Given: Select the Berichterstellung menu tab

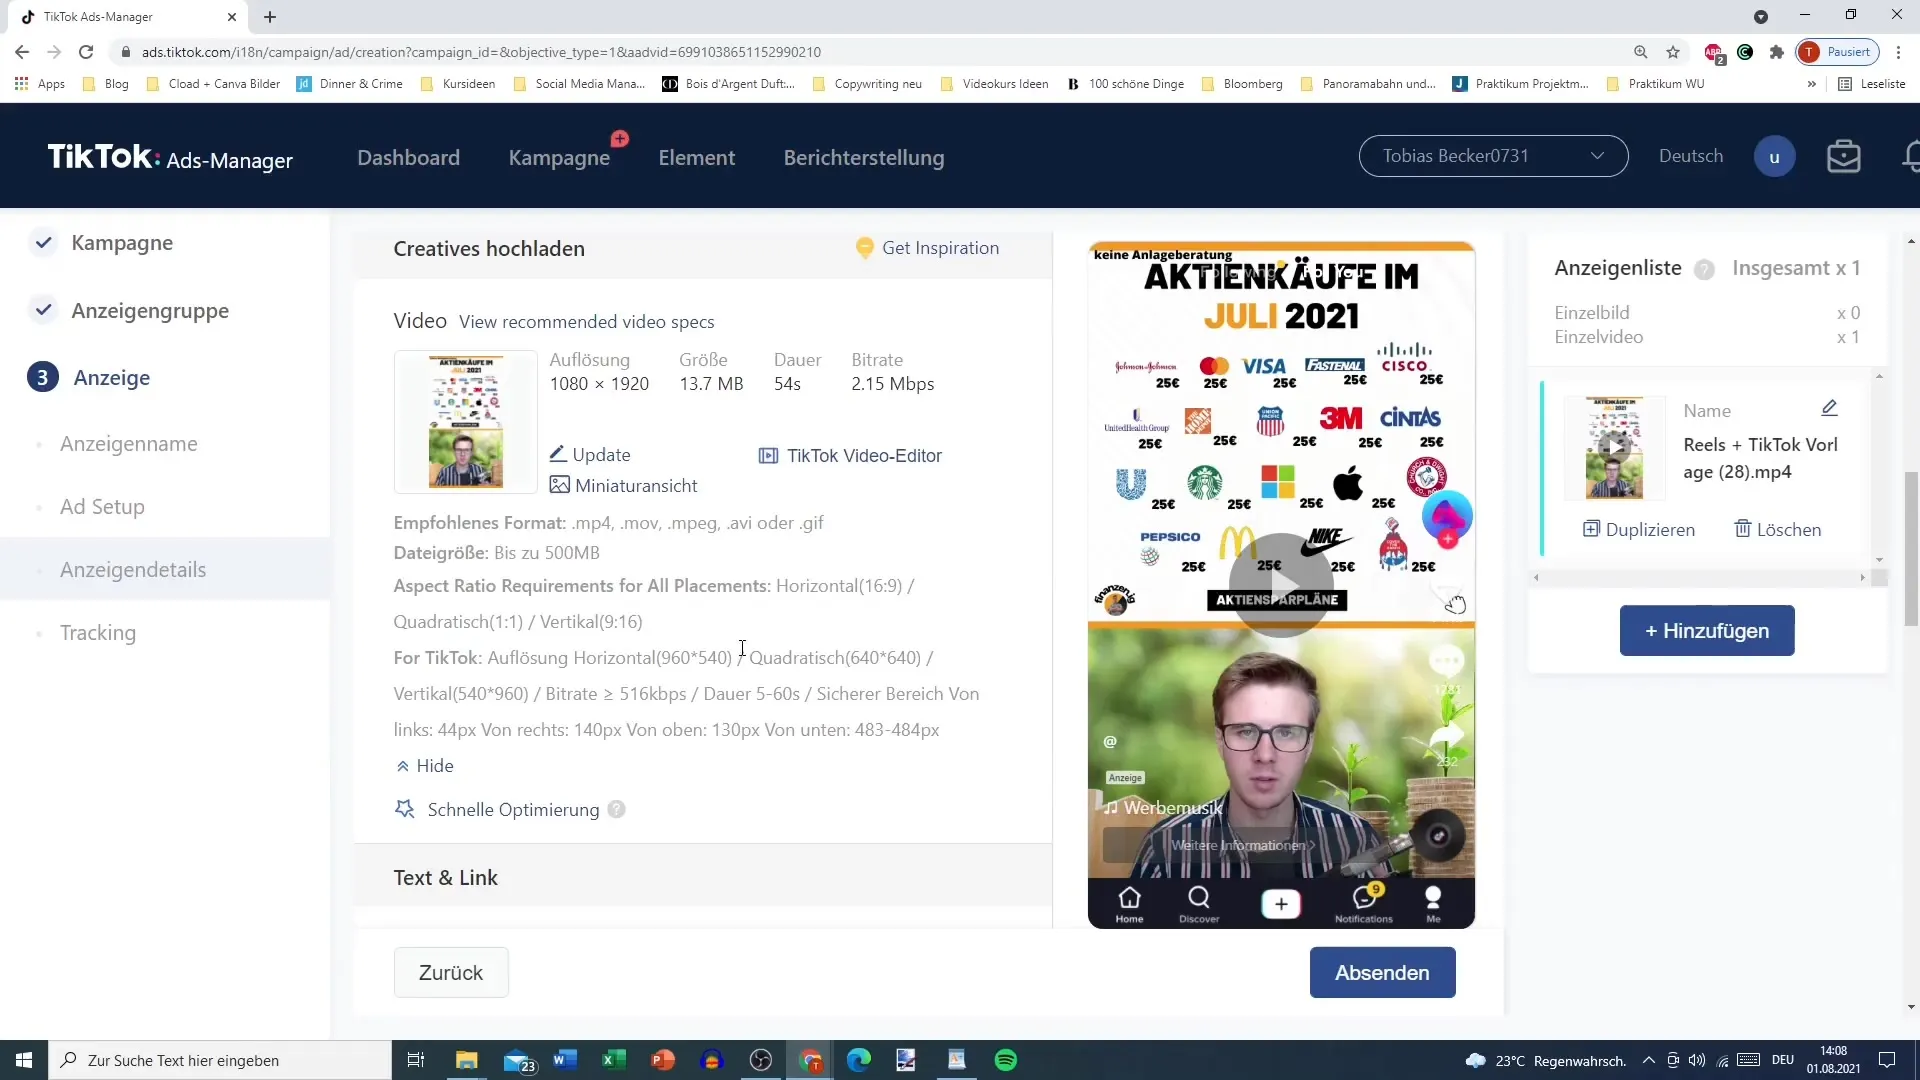Looking at the screenshot, I should [x=864, y=157].
